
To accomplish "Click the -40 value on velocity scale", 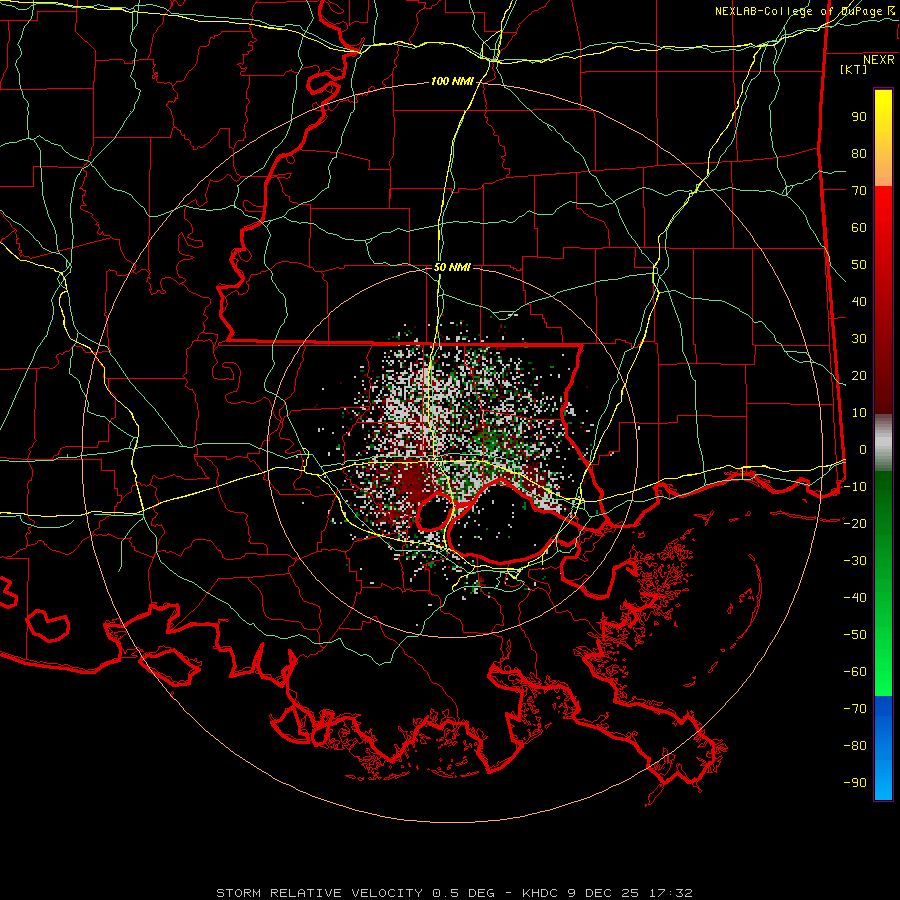I will (x=855, y=598).
